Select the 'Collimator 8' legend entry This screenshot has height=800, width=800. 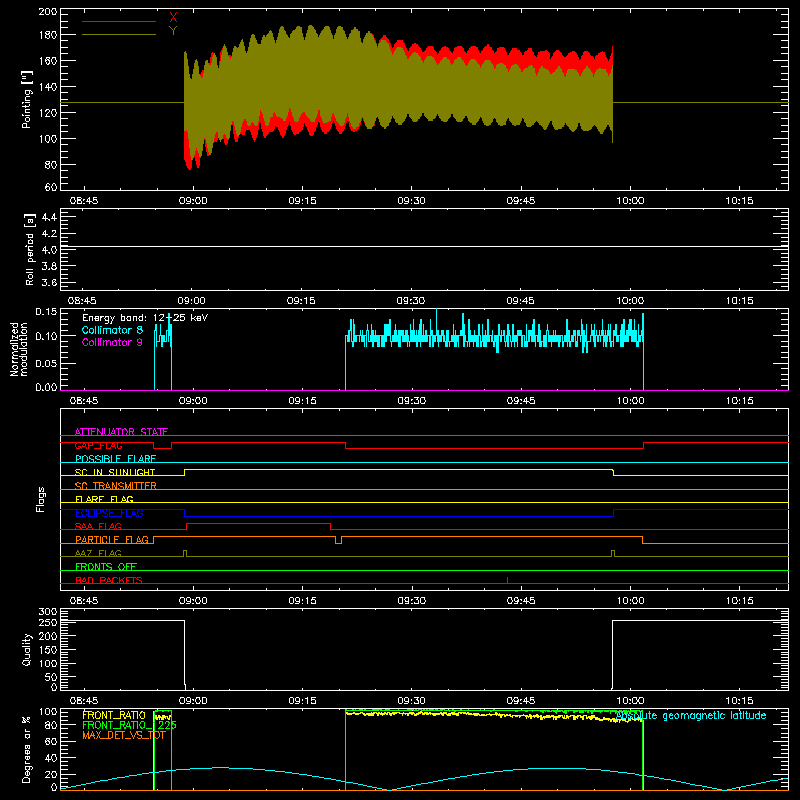click(x=112, y=330)
